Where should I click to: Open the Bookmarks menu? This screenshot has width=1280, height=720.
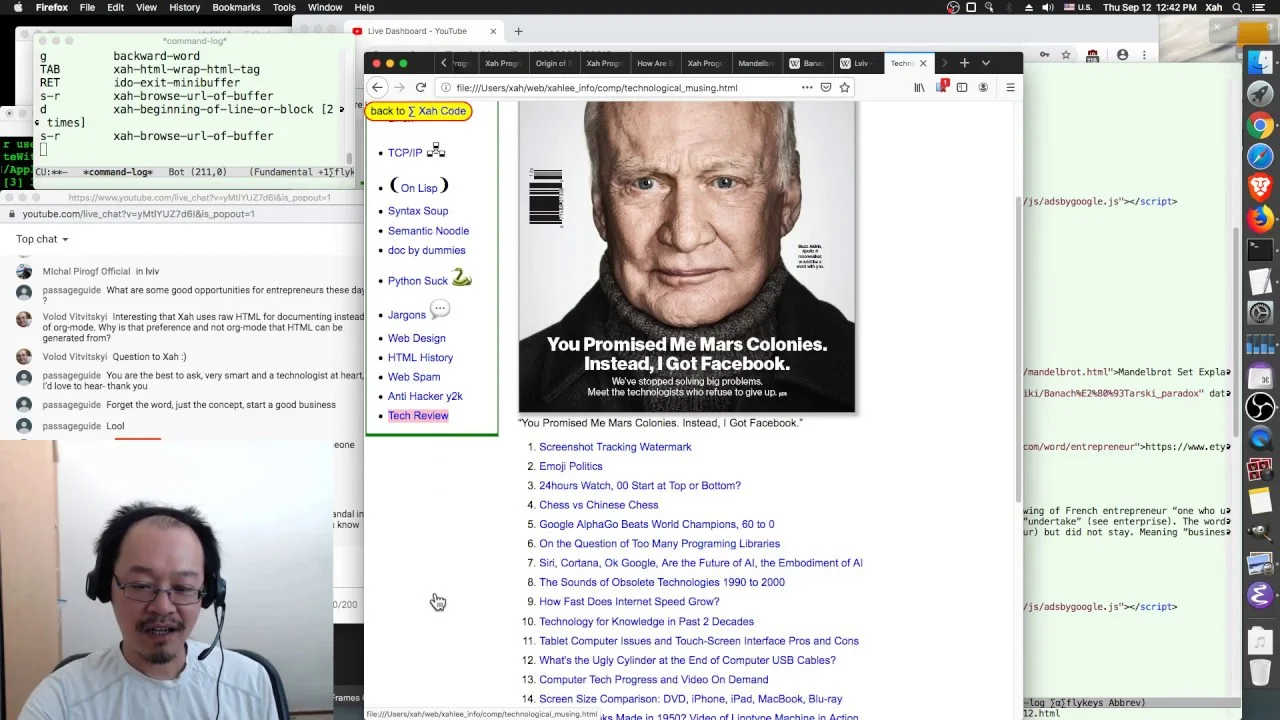coord(236,7)
